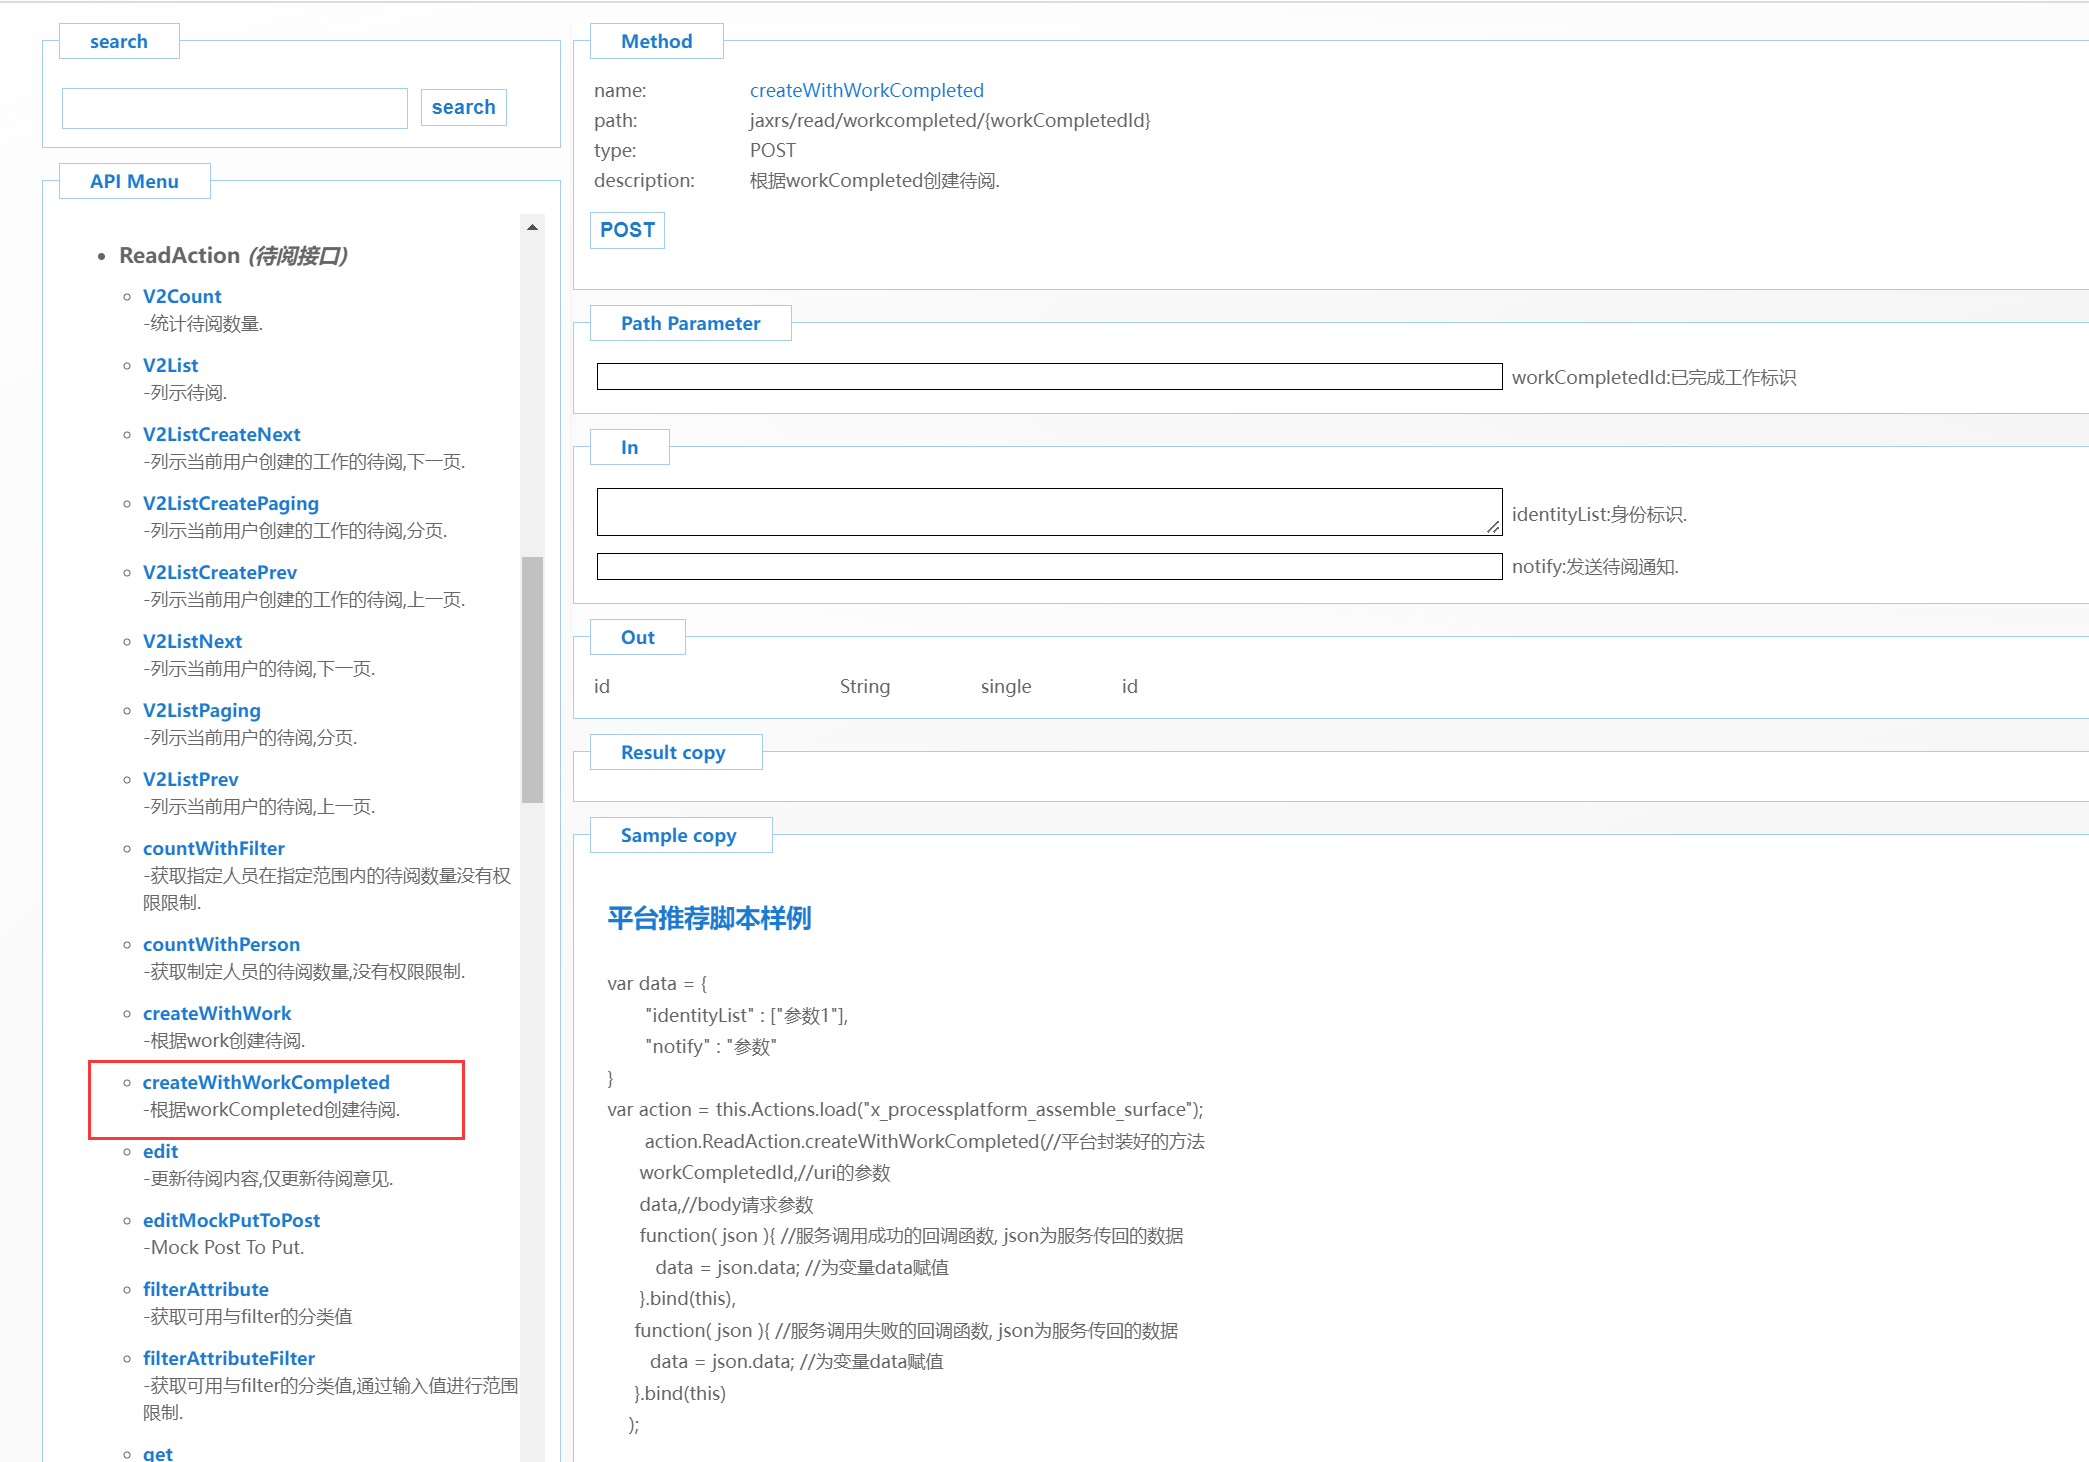
Task: Click the API search text field
Action: coord(235,108)
